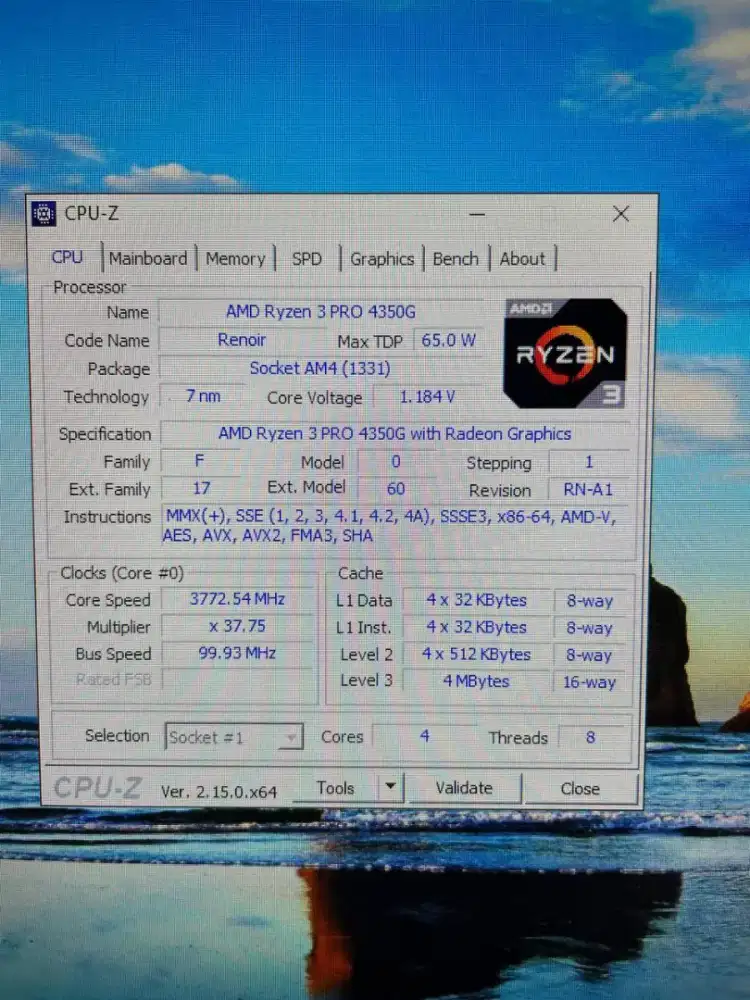Click the Level 3 16-way associativity value
The height and width of the screenshot is (1000, 750).
coord(590,682)
